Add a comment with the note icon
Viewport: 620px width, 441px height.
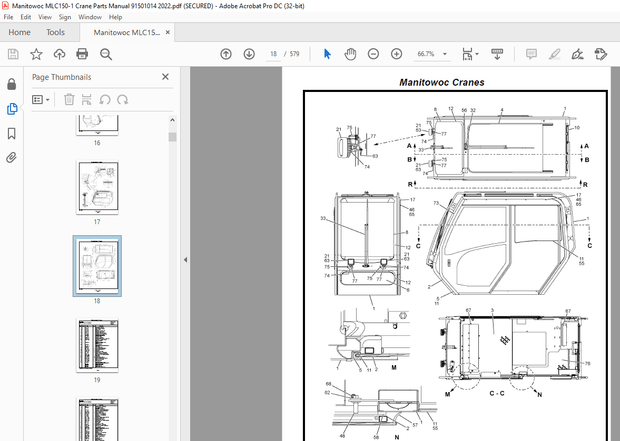531,54
